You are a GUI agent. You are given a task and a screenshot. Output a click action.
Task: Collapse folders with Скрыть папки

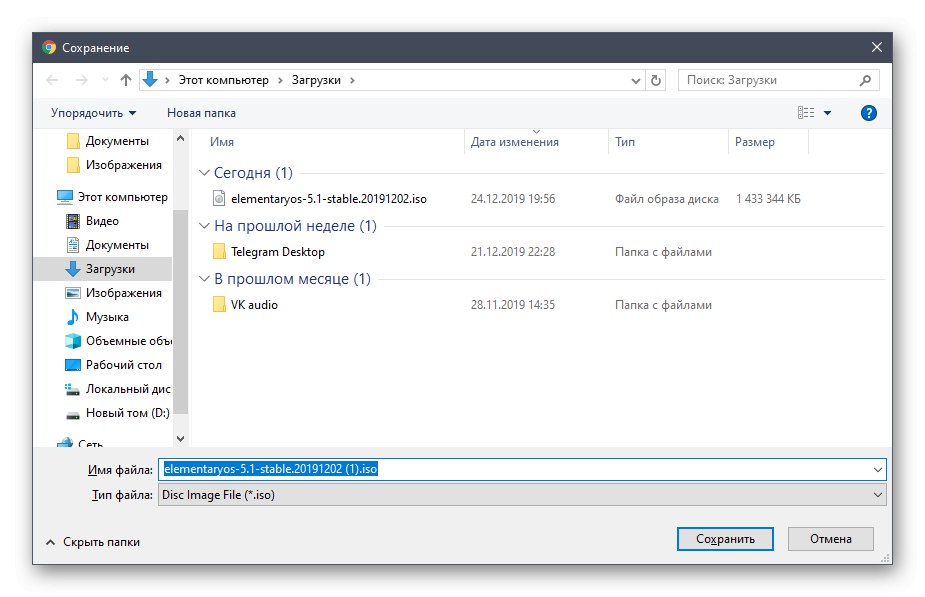(x=93, y=542)
